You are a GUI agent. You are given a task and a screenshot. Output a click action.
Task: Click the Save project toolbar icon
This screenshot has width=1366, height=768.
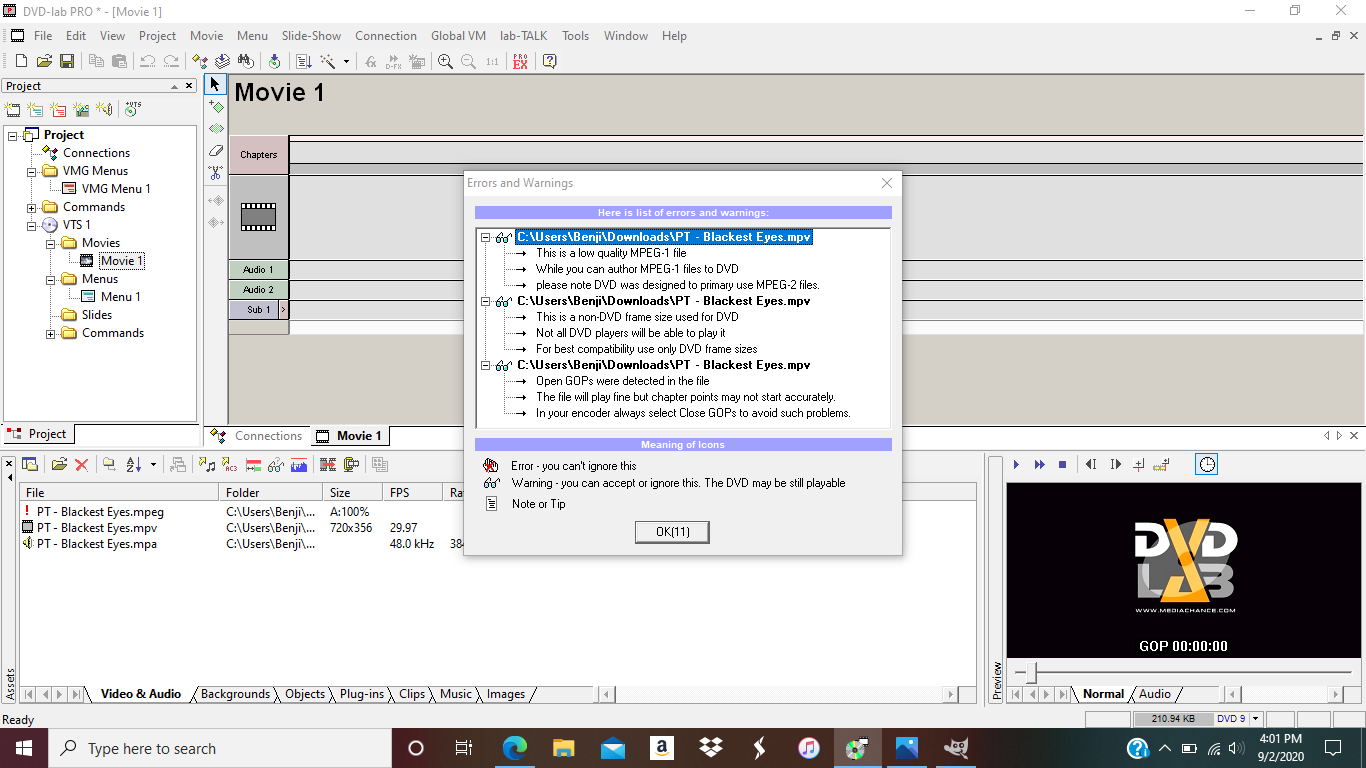tap(67, 61)
